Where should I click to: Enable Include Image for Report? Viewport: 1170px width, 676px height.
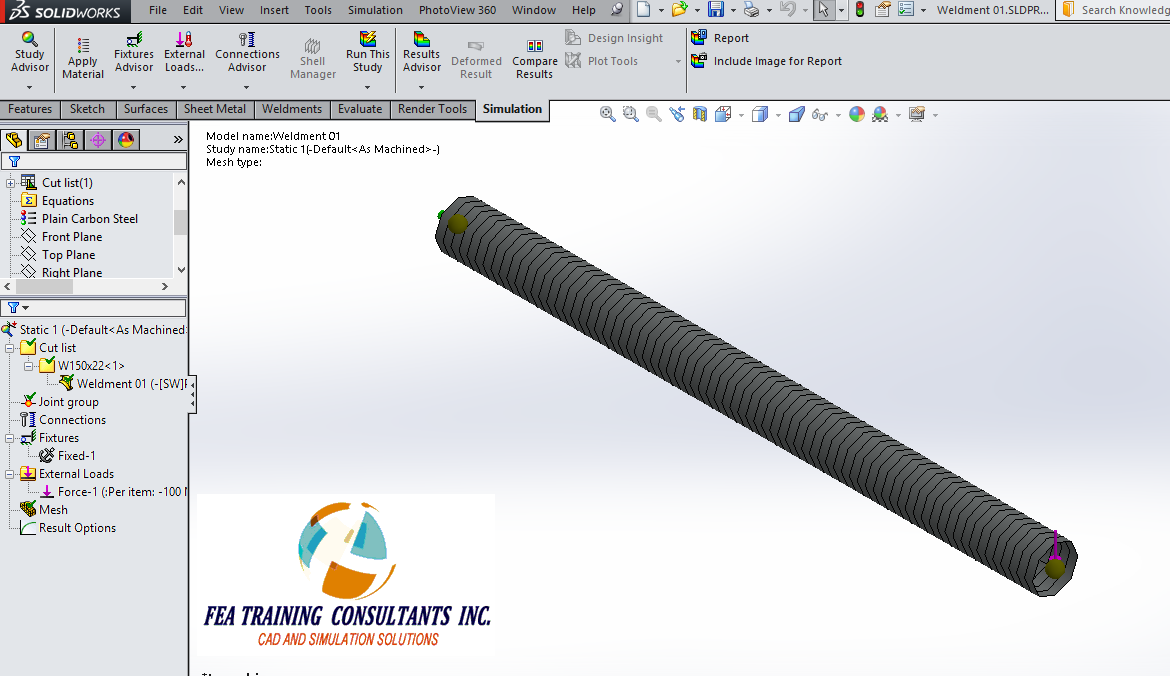(x=767, y=61)
